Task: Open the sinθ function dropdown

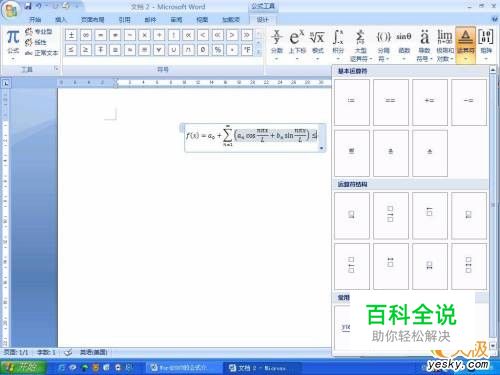Action: (404, 45)
